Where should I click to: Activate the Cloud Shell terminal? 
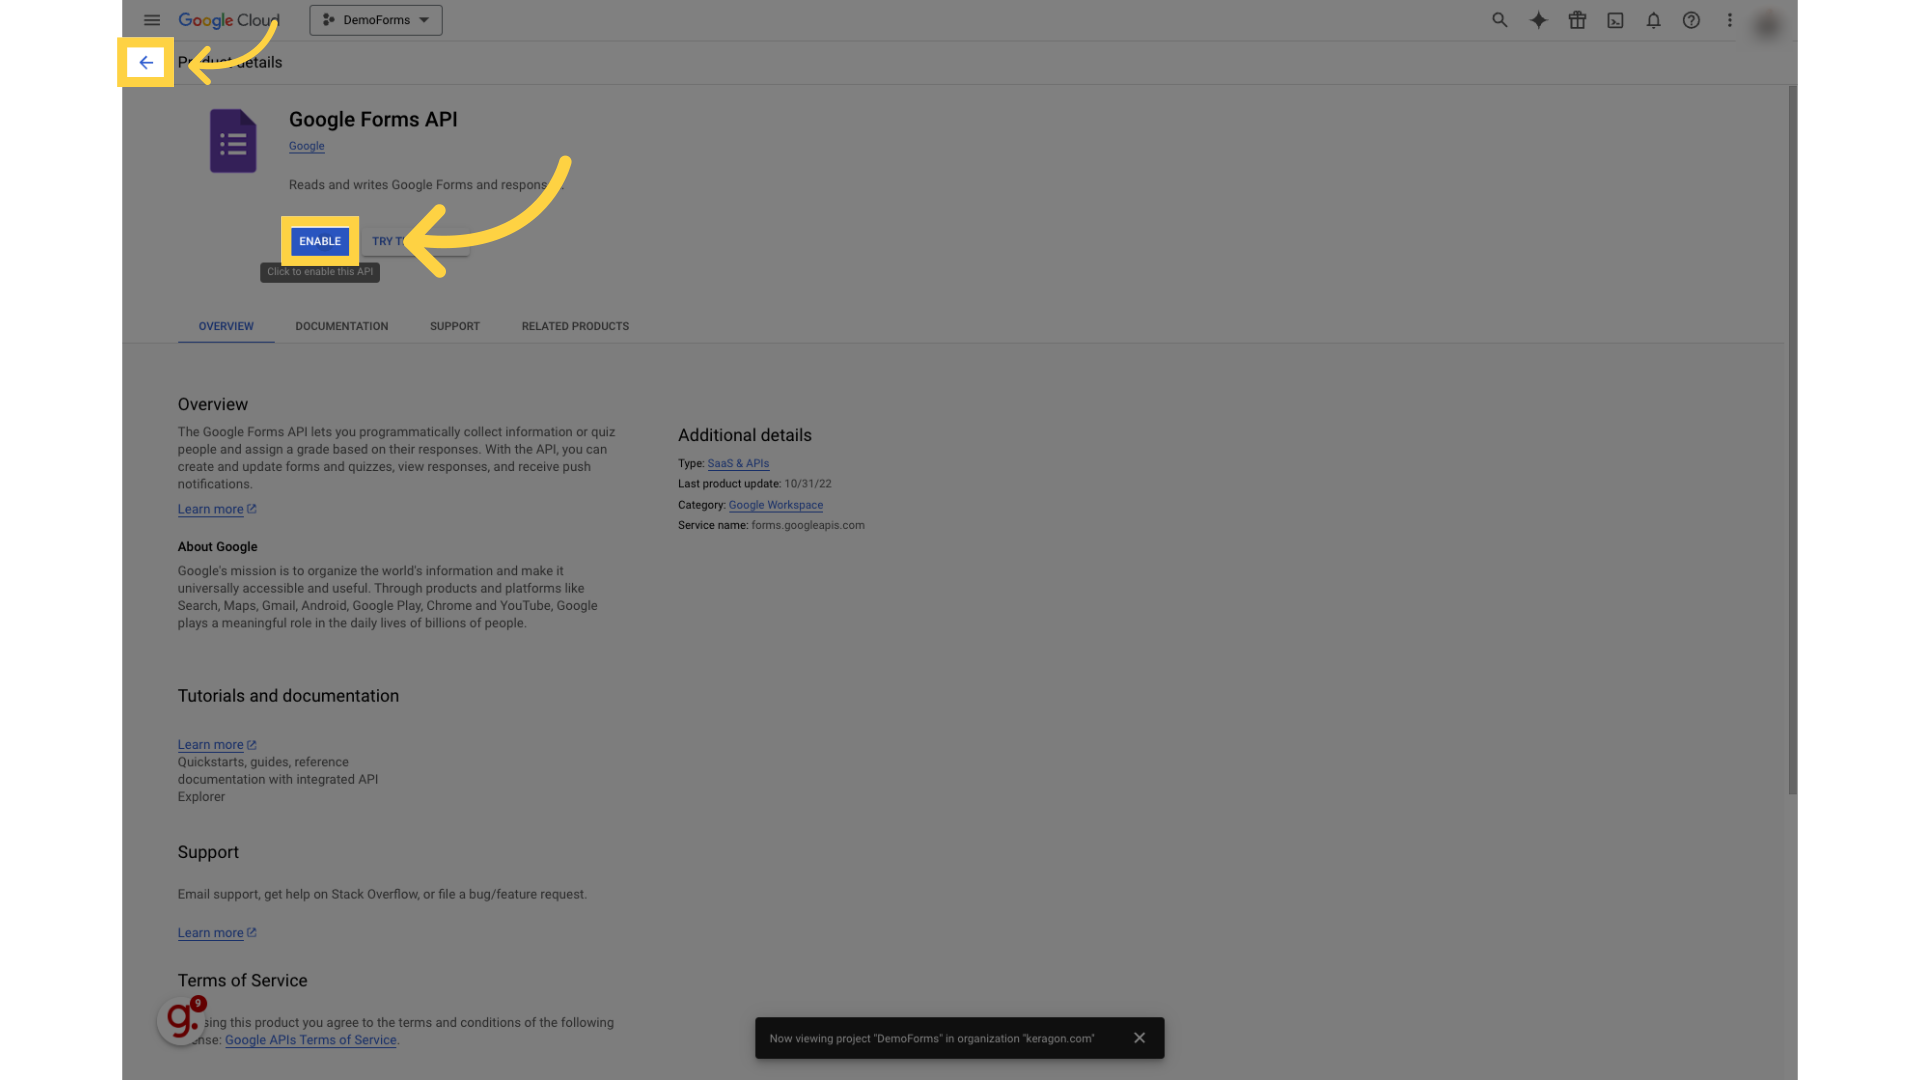point(1614,20)
